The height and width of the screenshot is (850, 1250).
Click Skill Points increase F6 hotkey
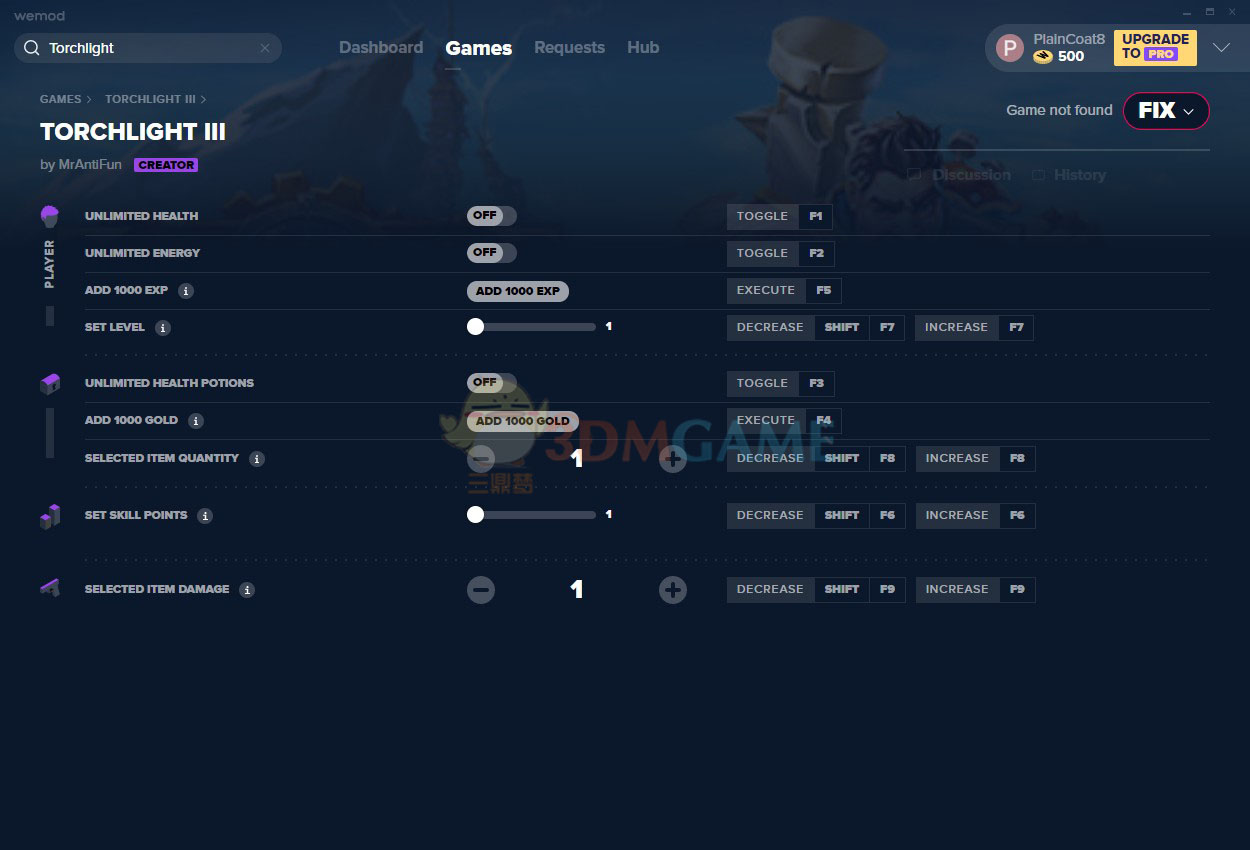[1017, 515]
